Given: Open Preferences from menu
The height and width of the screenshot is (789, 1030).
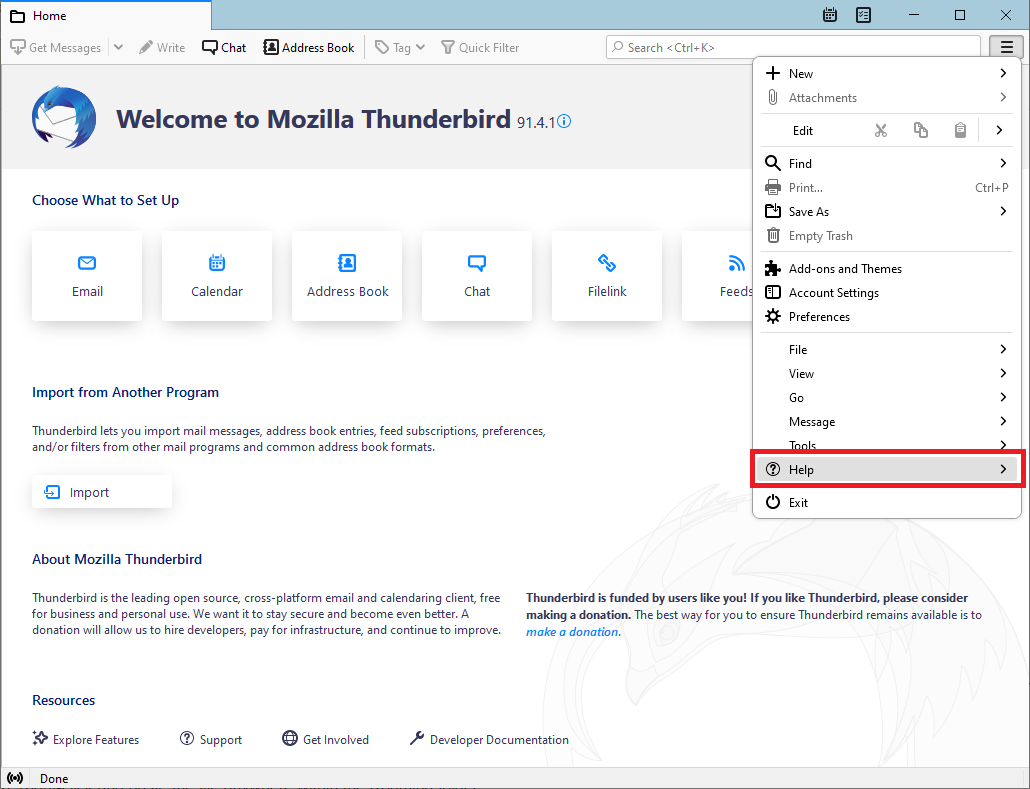Looking at the screenshot, I should pos(886,317).
